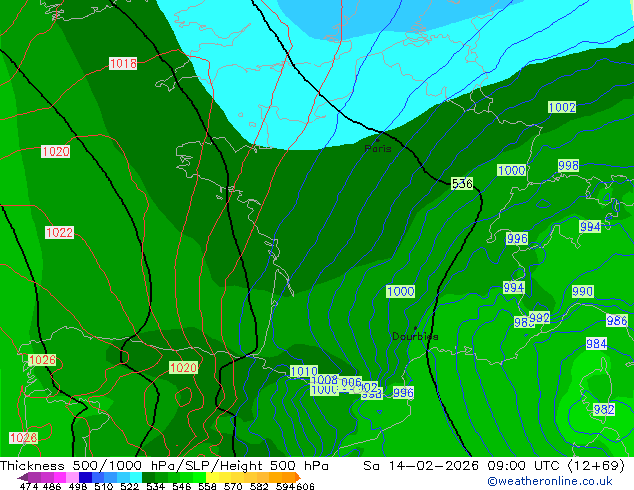Click the blue 1008 isobar label

click(324, 380)
